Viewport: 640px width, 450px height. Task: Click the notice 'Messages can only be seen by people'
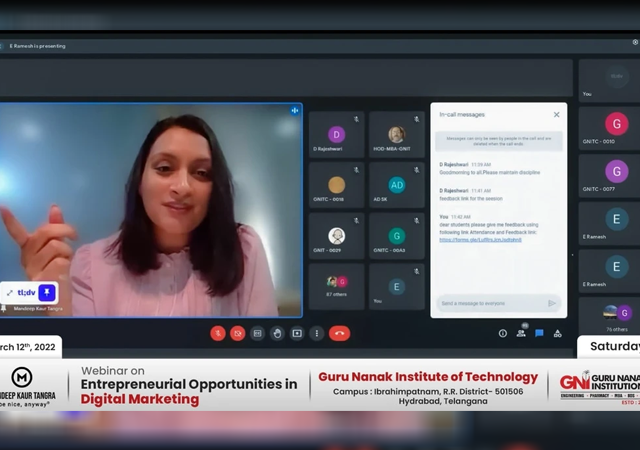(x=499, y=141)
